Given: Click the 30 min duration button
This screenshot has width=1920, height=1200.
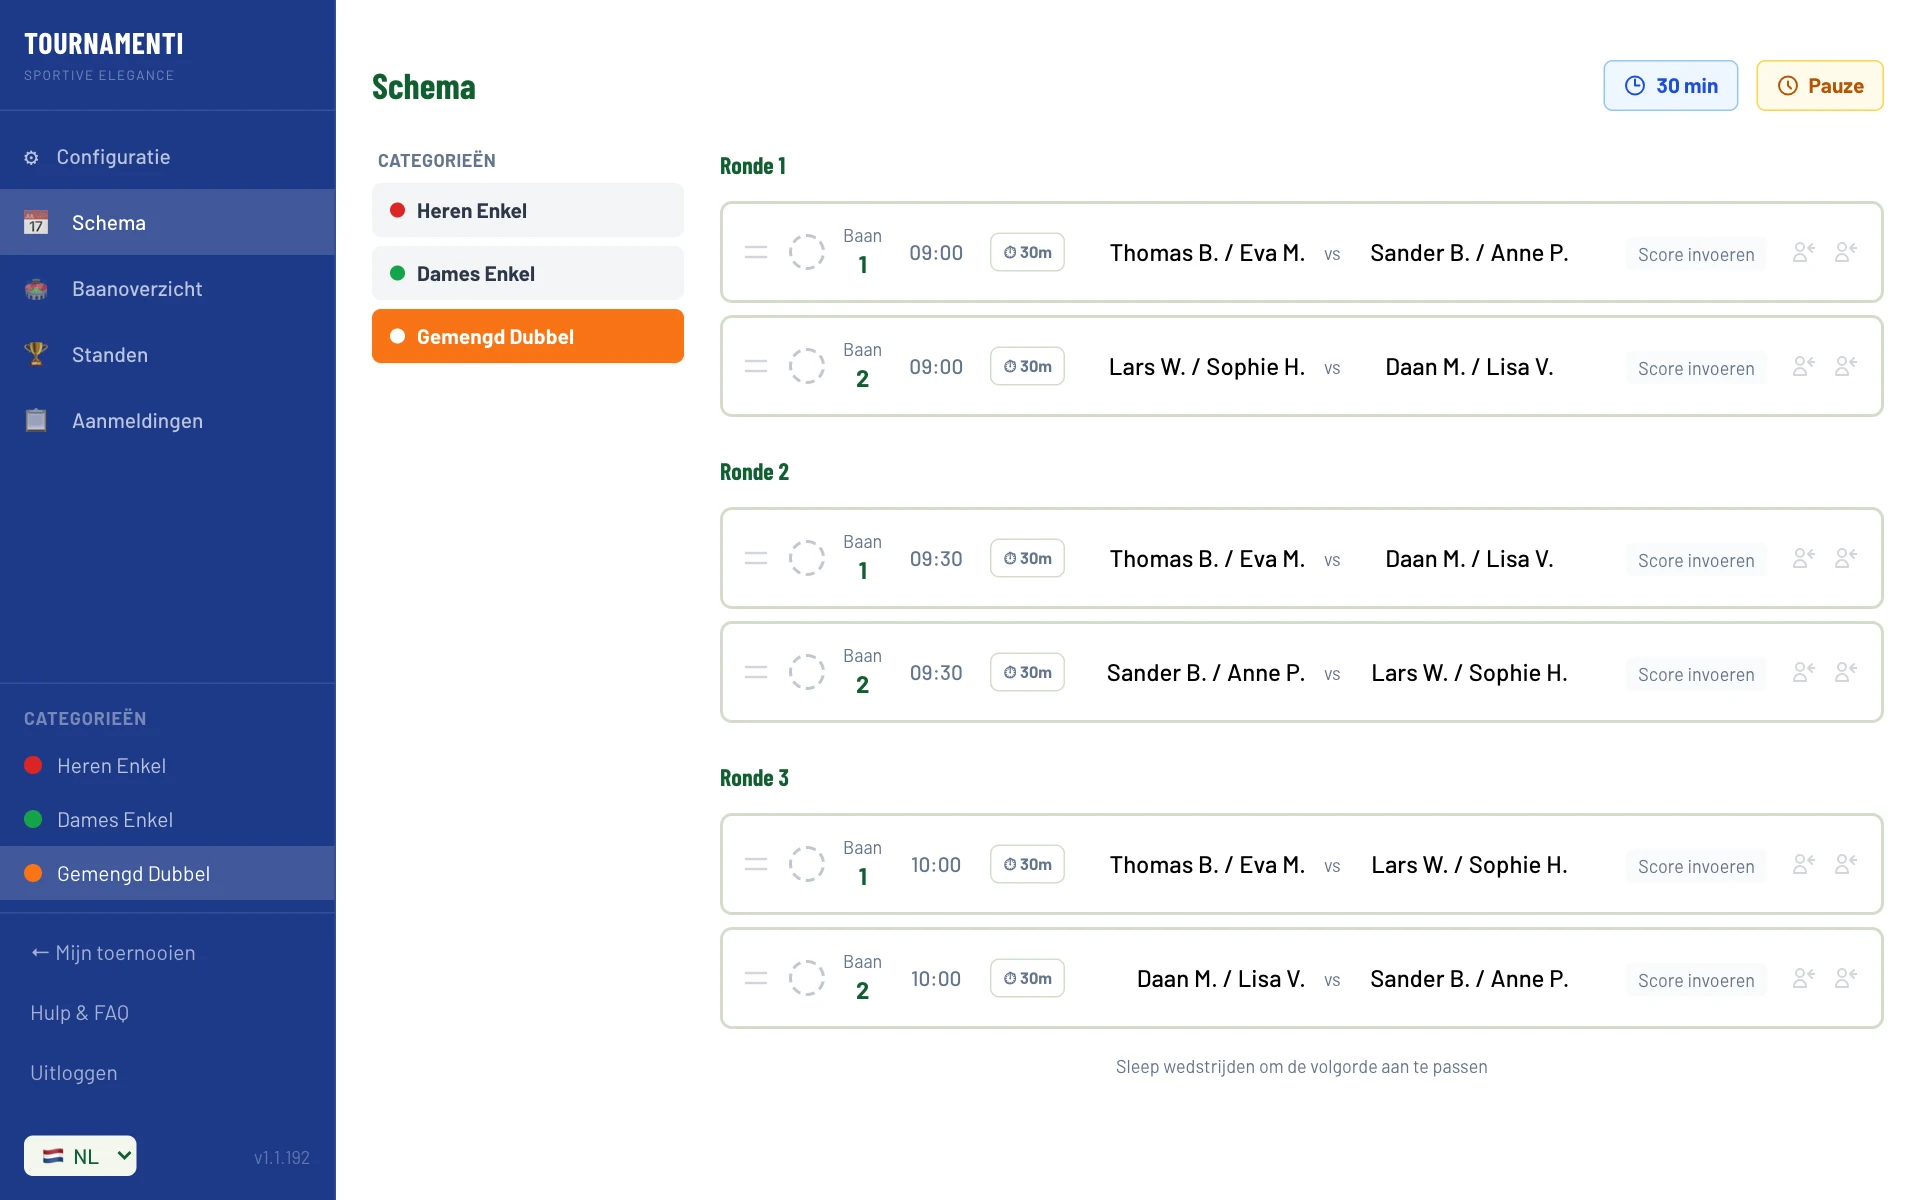Looking at the screenshot, I should 1670,86.
